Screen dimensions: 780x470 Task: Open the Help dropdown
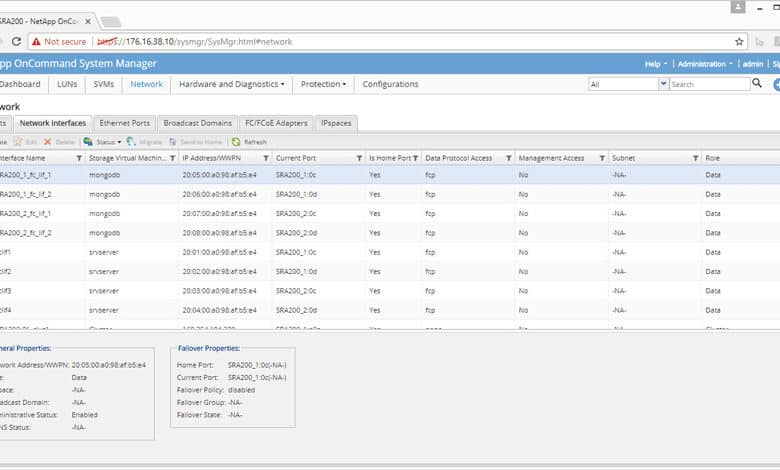tap(656, 64)
